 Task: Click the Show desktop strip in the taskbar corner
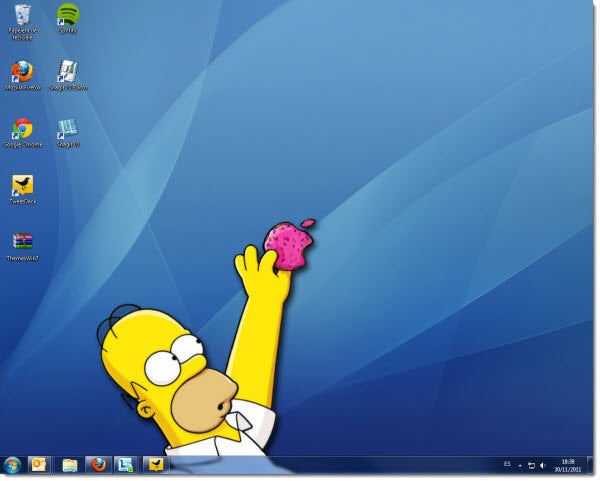click(x=590, y=465)
